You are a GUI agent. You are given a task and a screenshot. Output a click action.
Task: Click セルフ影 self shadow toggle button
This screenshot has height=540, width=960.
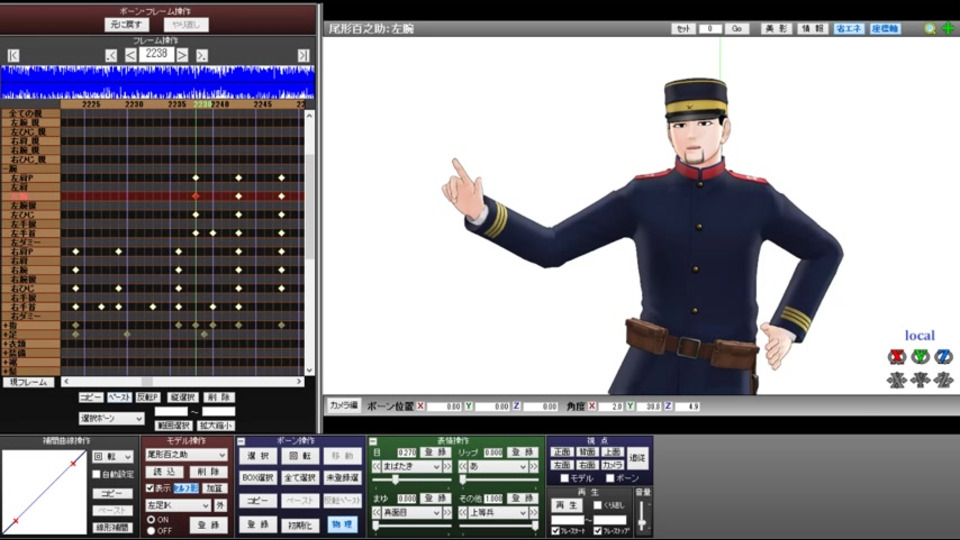pos(186,488)
